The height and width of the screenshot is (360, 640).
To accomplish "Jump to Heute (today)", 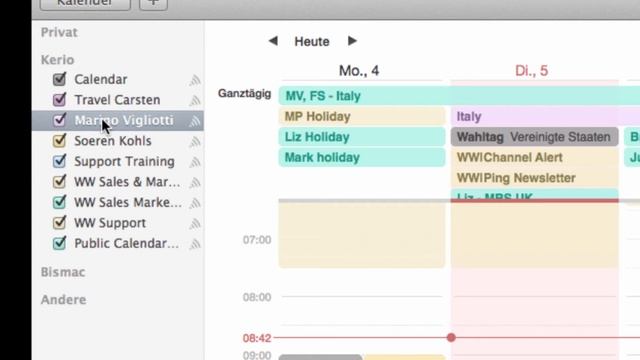I will coord(312,41).
